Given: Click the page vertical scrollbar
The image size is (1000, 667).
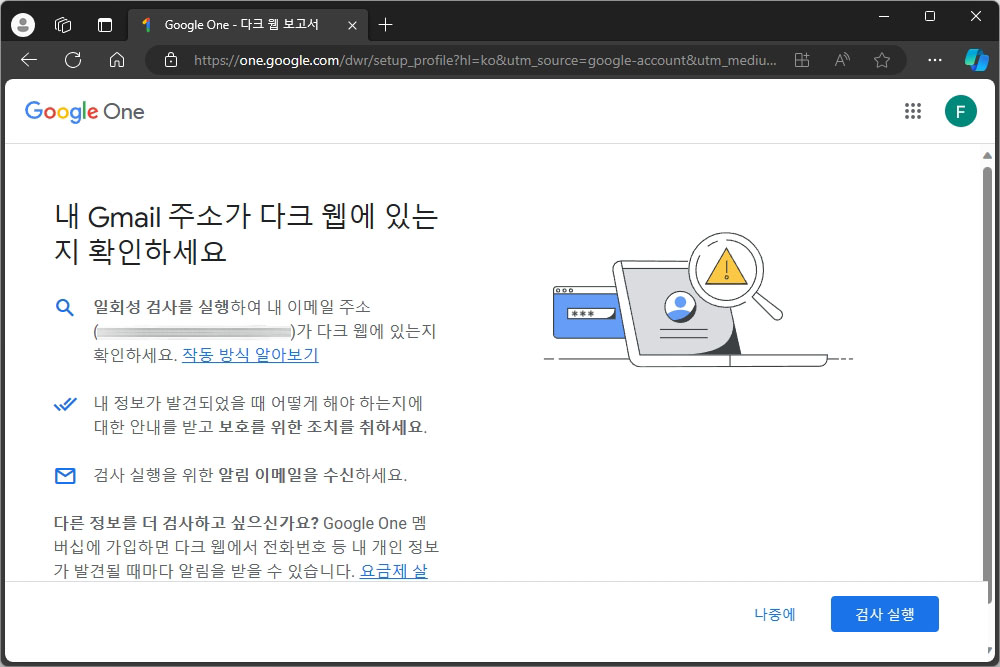Looking at the screenshot, I should click(x=987, y=385).
